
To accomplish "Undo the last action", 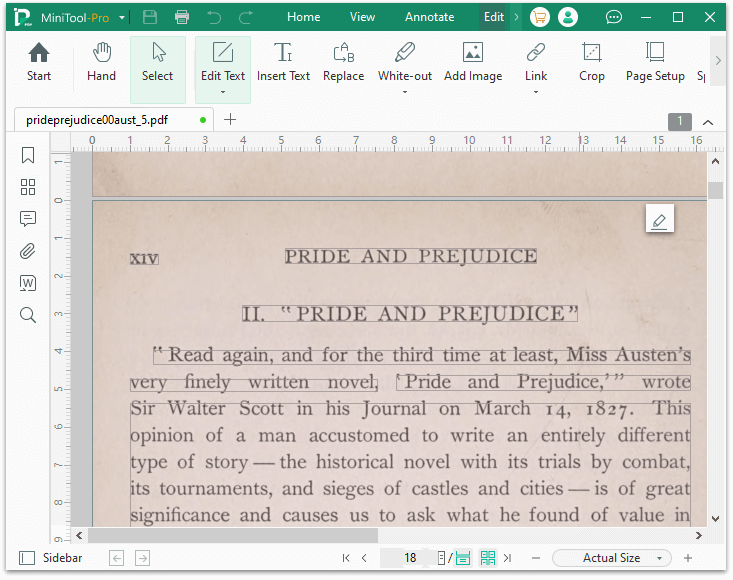I will [214, 17].
